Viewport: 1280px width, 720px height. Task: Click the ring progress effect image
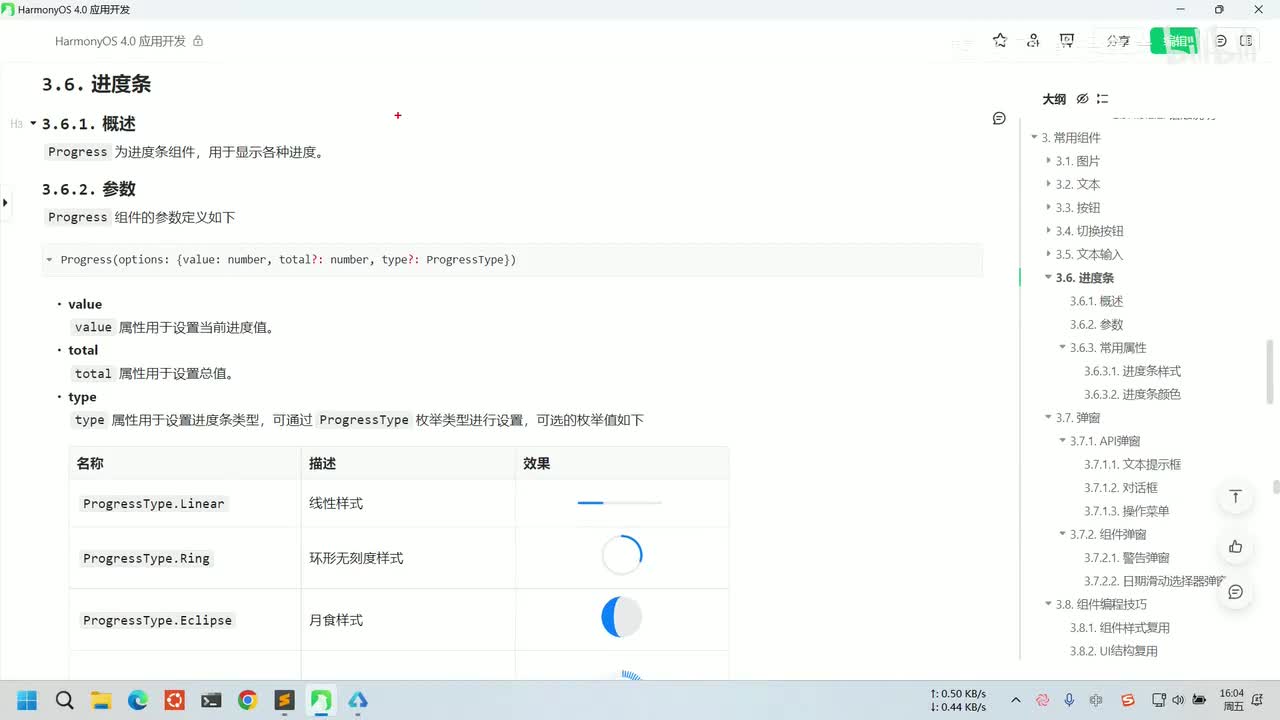(622, 555)
